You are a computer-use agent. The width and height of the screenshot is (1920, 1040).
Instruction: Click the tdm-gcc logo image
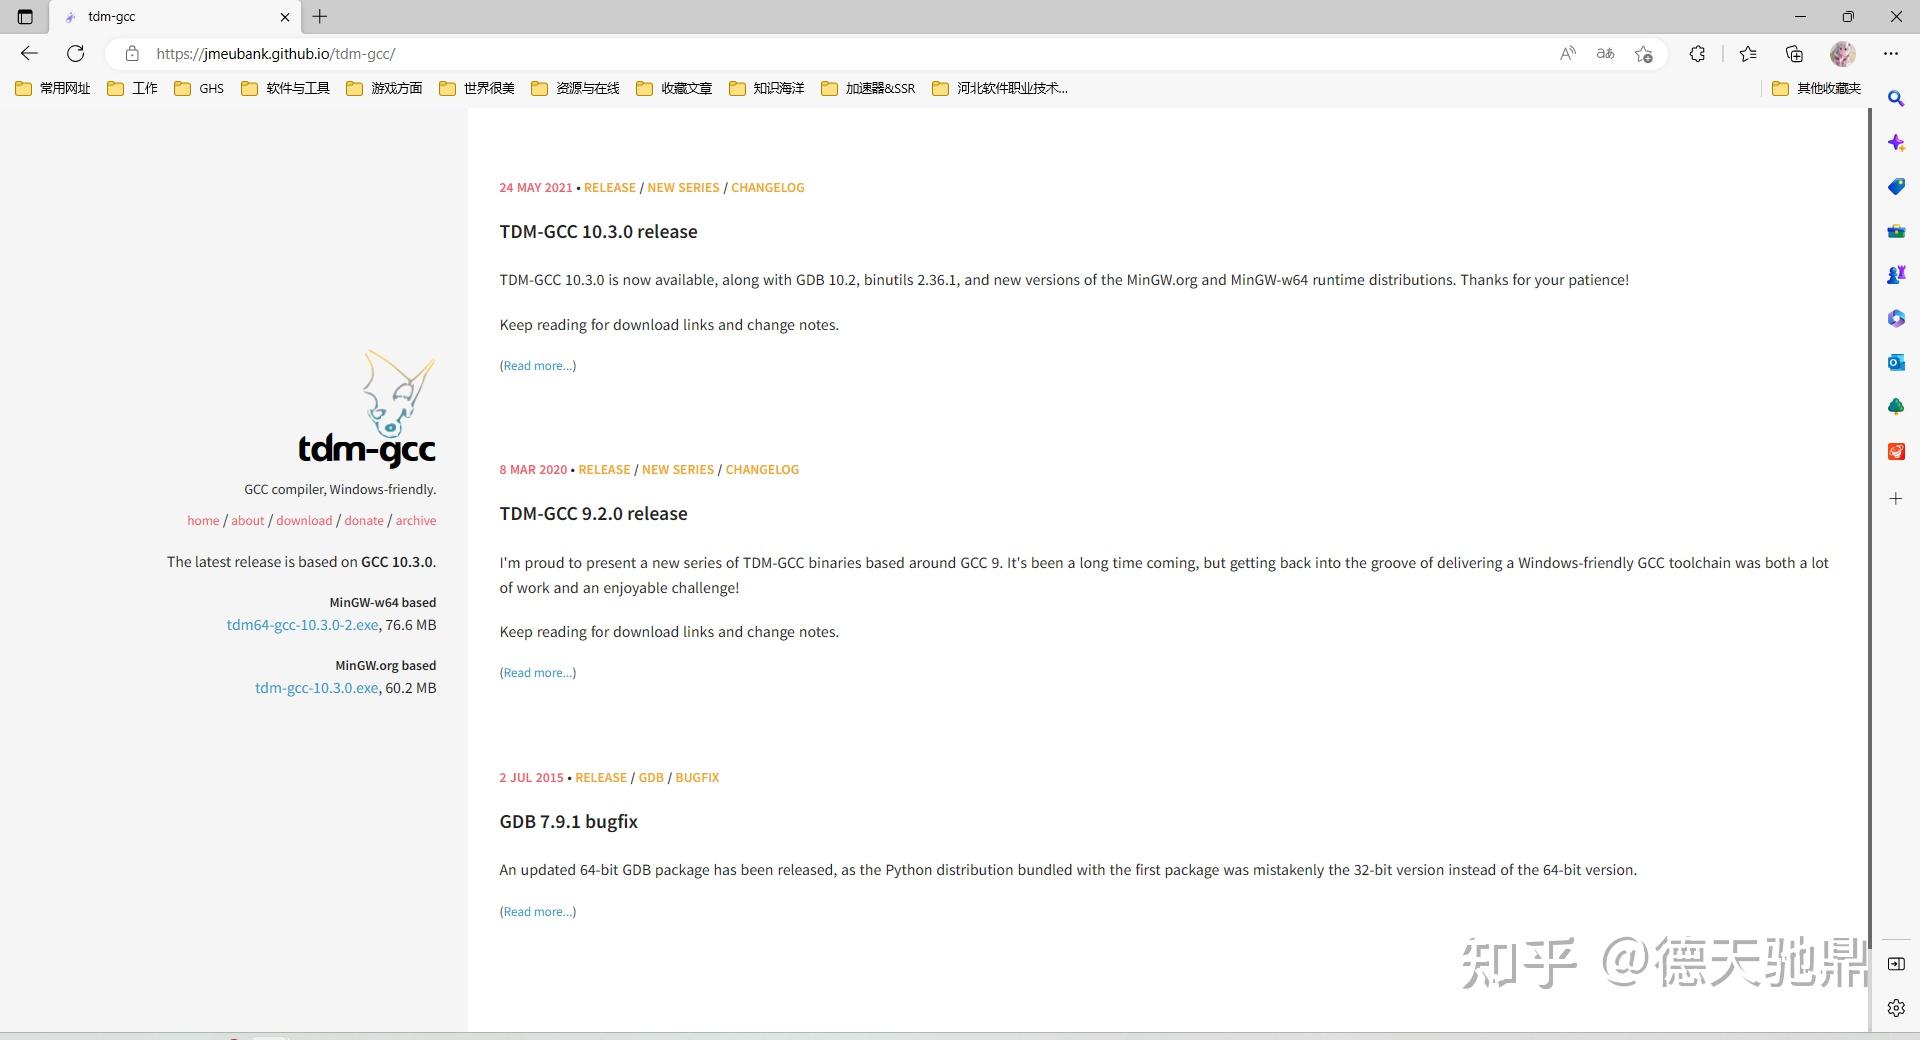pos(367,409)
